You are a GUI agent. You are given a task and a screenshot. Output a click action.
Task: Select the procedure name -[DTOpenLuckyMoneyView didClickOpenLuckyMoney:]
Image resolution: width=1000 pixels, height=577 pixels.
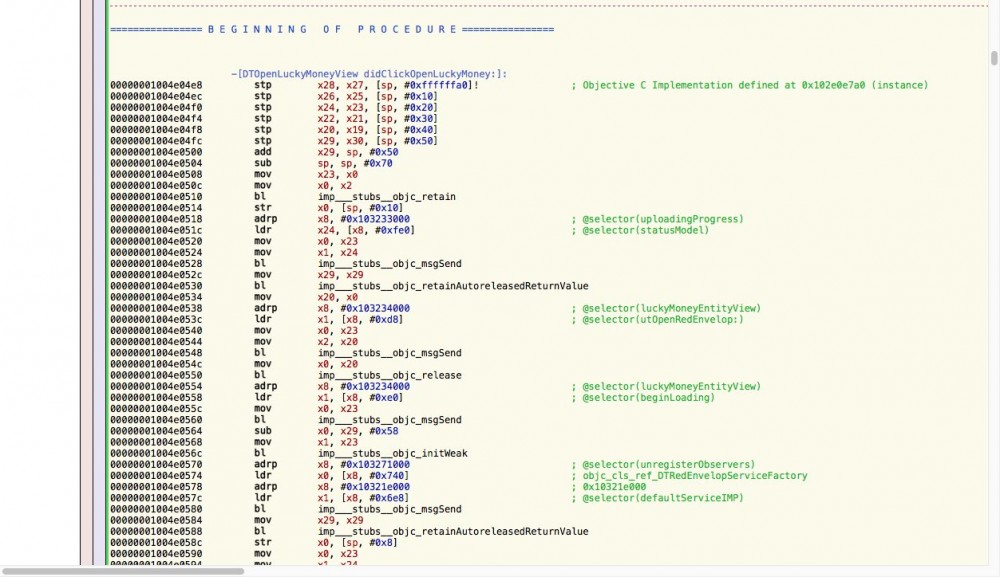pos(369,74)
